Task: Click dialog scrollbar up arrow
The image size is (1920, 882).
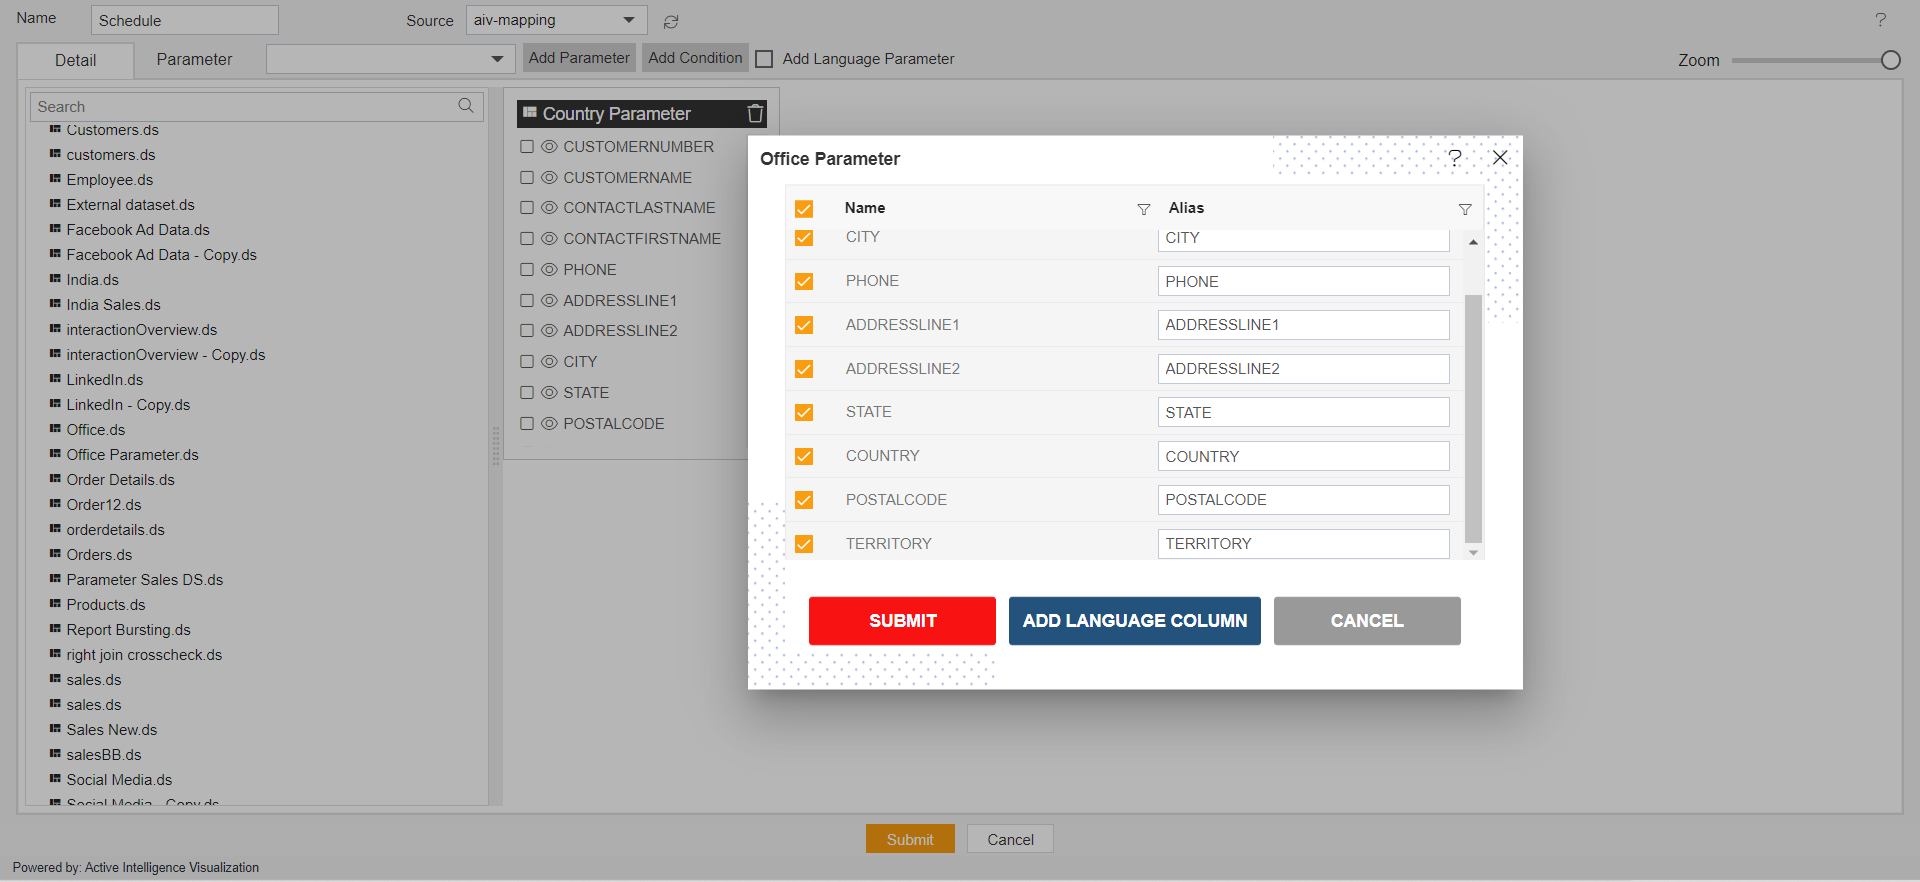Action: point(1473,242)
